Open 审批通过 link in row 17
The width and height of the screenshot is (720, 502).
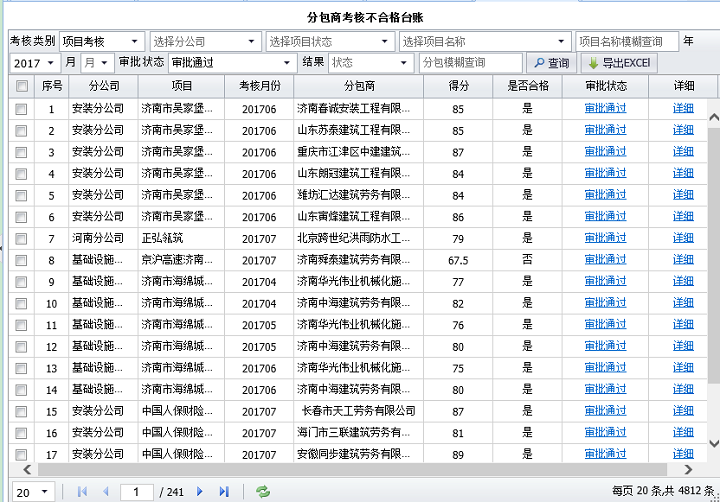(x=605, y=454)
